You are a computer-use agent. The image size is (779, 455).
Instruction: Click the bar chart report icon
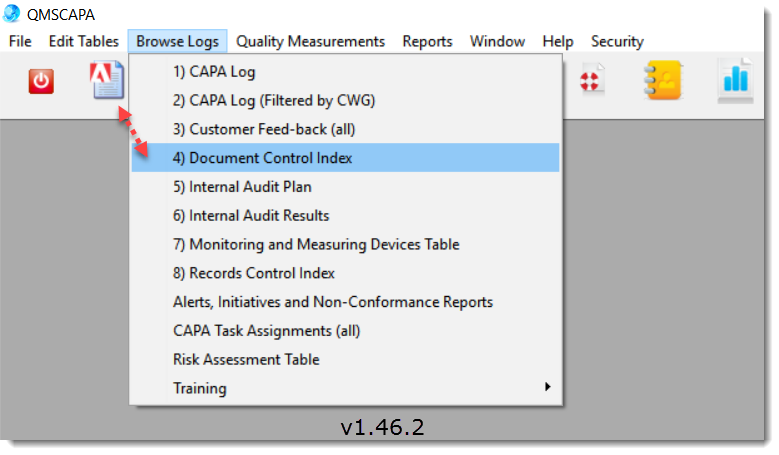pos(735,81)
